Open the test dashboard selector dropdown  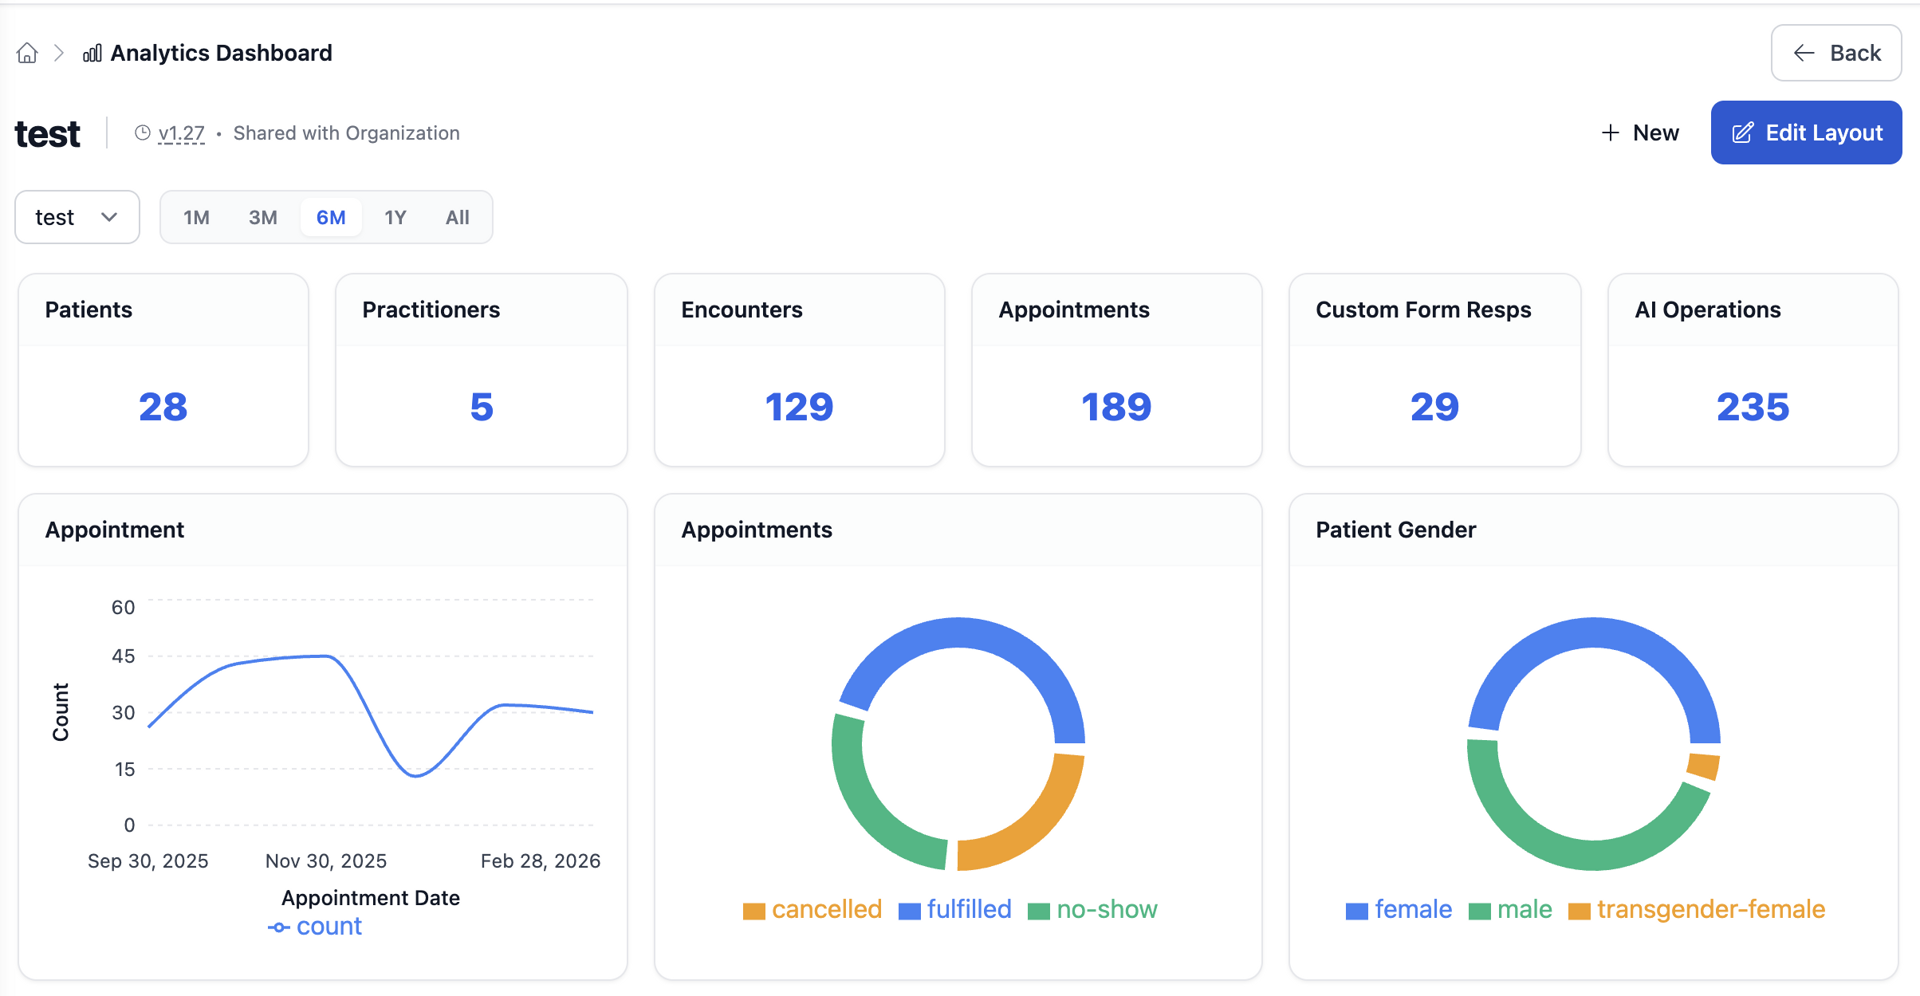(77, 216)
